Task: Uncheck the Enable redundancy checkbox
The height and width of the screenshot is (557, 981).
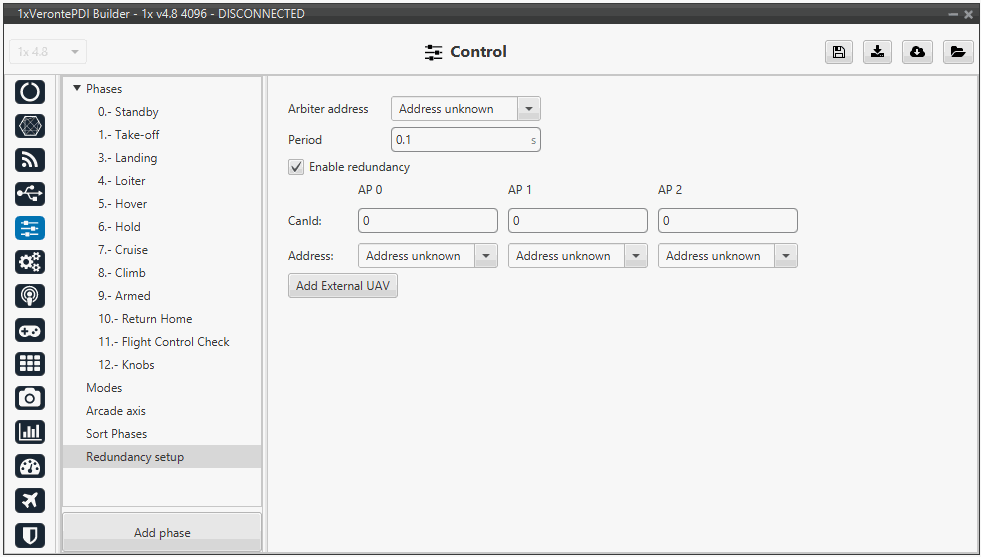Action: [x=296, y=167]
